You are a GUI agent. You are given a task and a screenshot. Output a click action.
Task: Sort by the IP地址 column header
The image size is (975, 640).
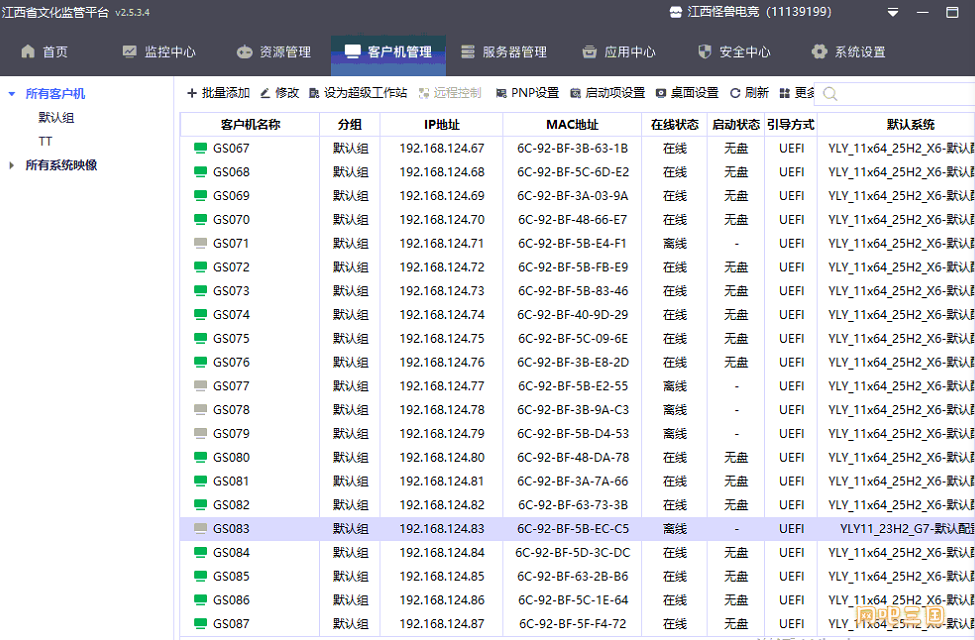(441, 124)
